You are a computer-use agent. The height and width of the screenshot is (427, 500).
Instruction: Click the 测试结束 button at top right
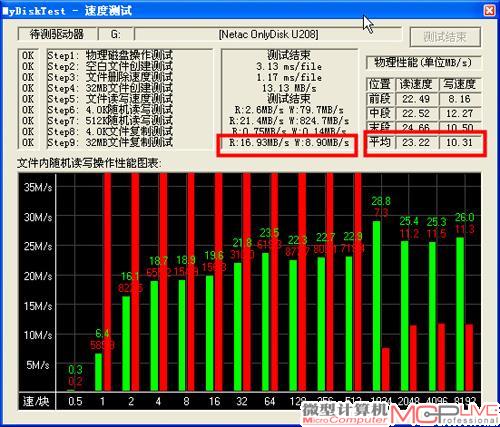pos(445,37)
